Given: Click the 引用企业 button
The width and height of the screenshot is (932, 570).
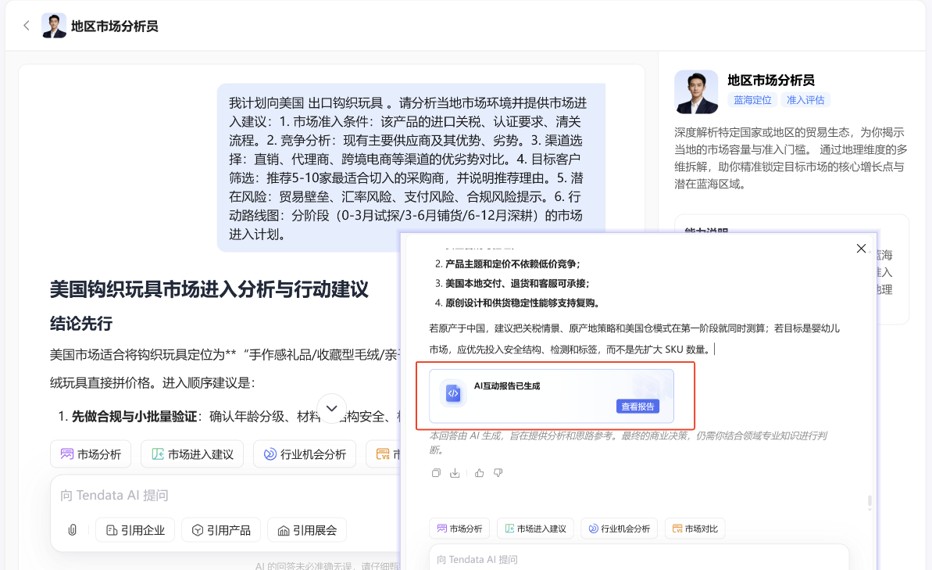Looking at the screenshot, I should [x=135, y=530].
